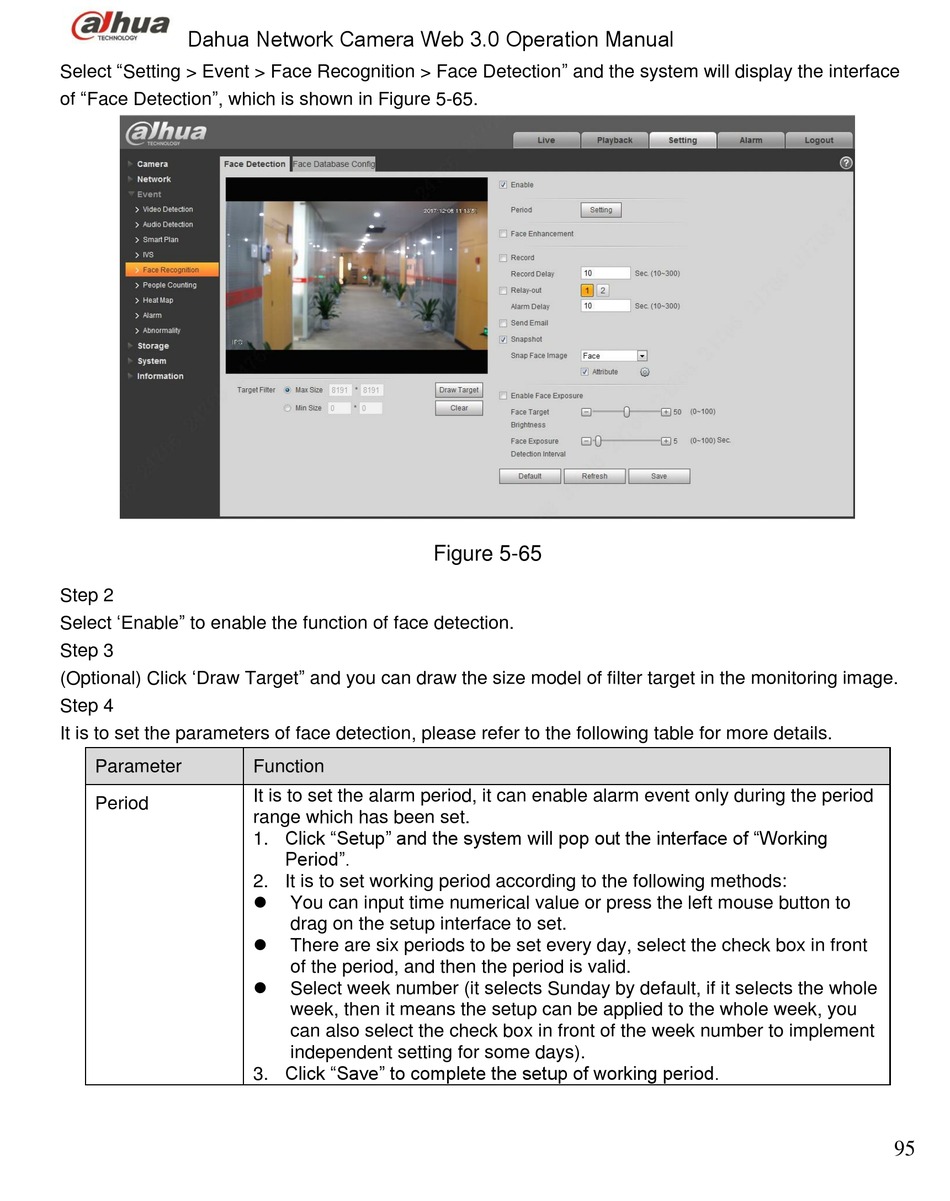Click the Face Target Brightness slider handle
Viewport: 950px width, 1201px height.
coord(626,412)
